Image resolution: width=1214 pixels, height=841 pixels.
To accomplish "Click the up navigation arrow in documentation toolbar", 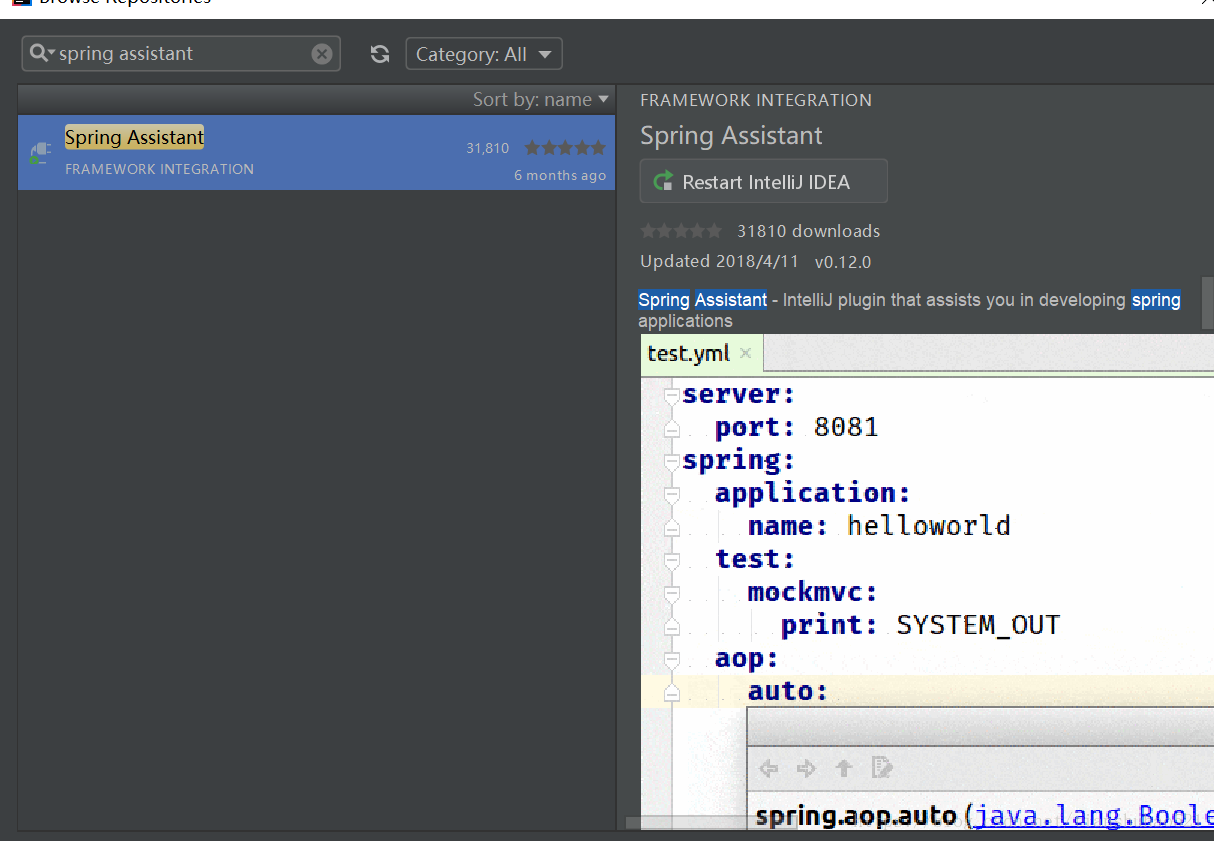I will (x=844, y=768).
